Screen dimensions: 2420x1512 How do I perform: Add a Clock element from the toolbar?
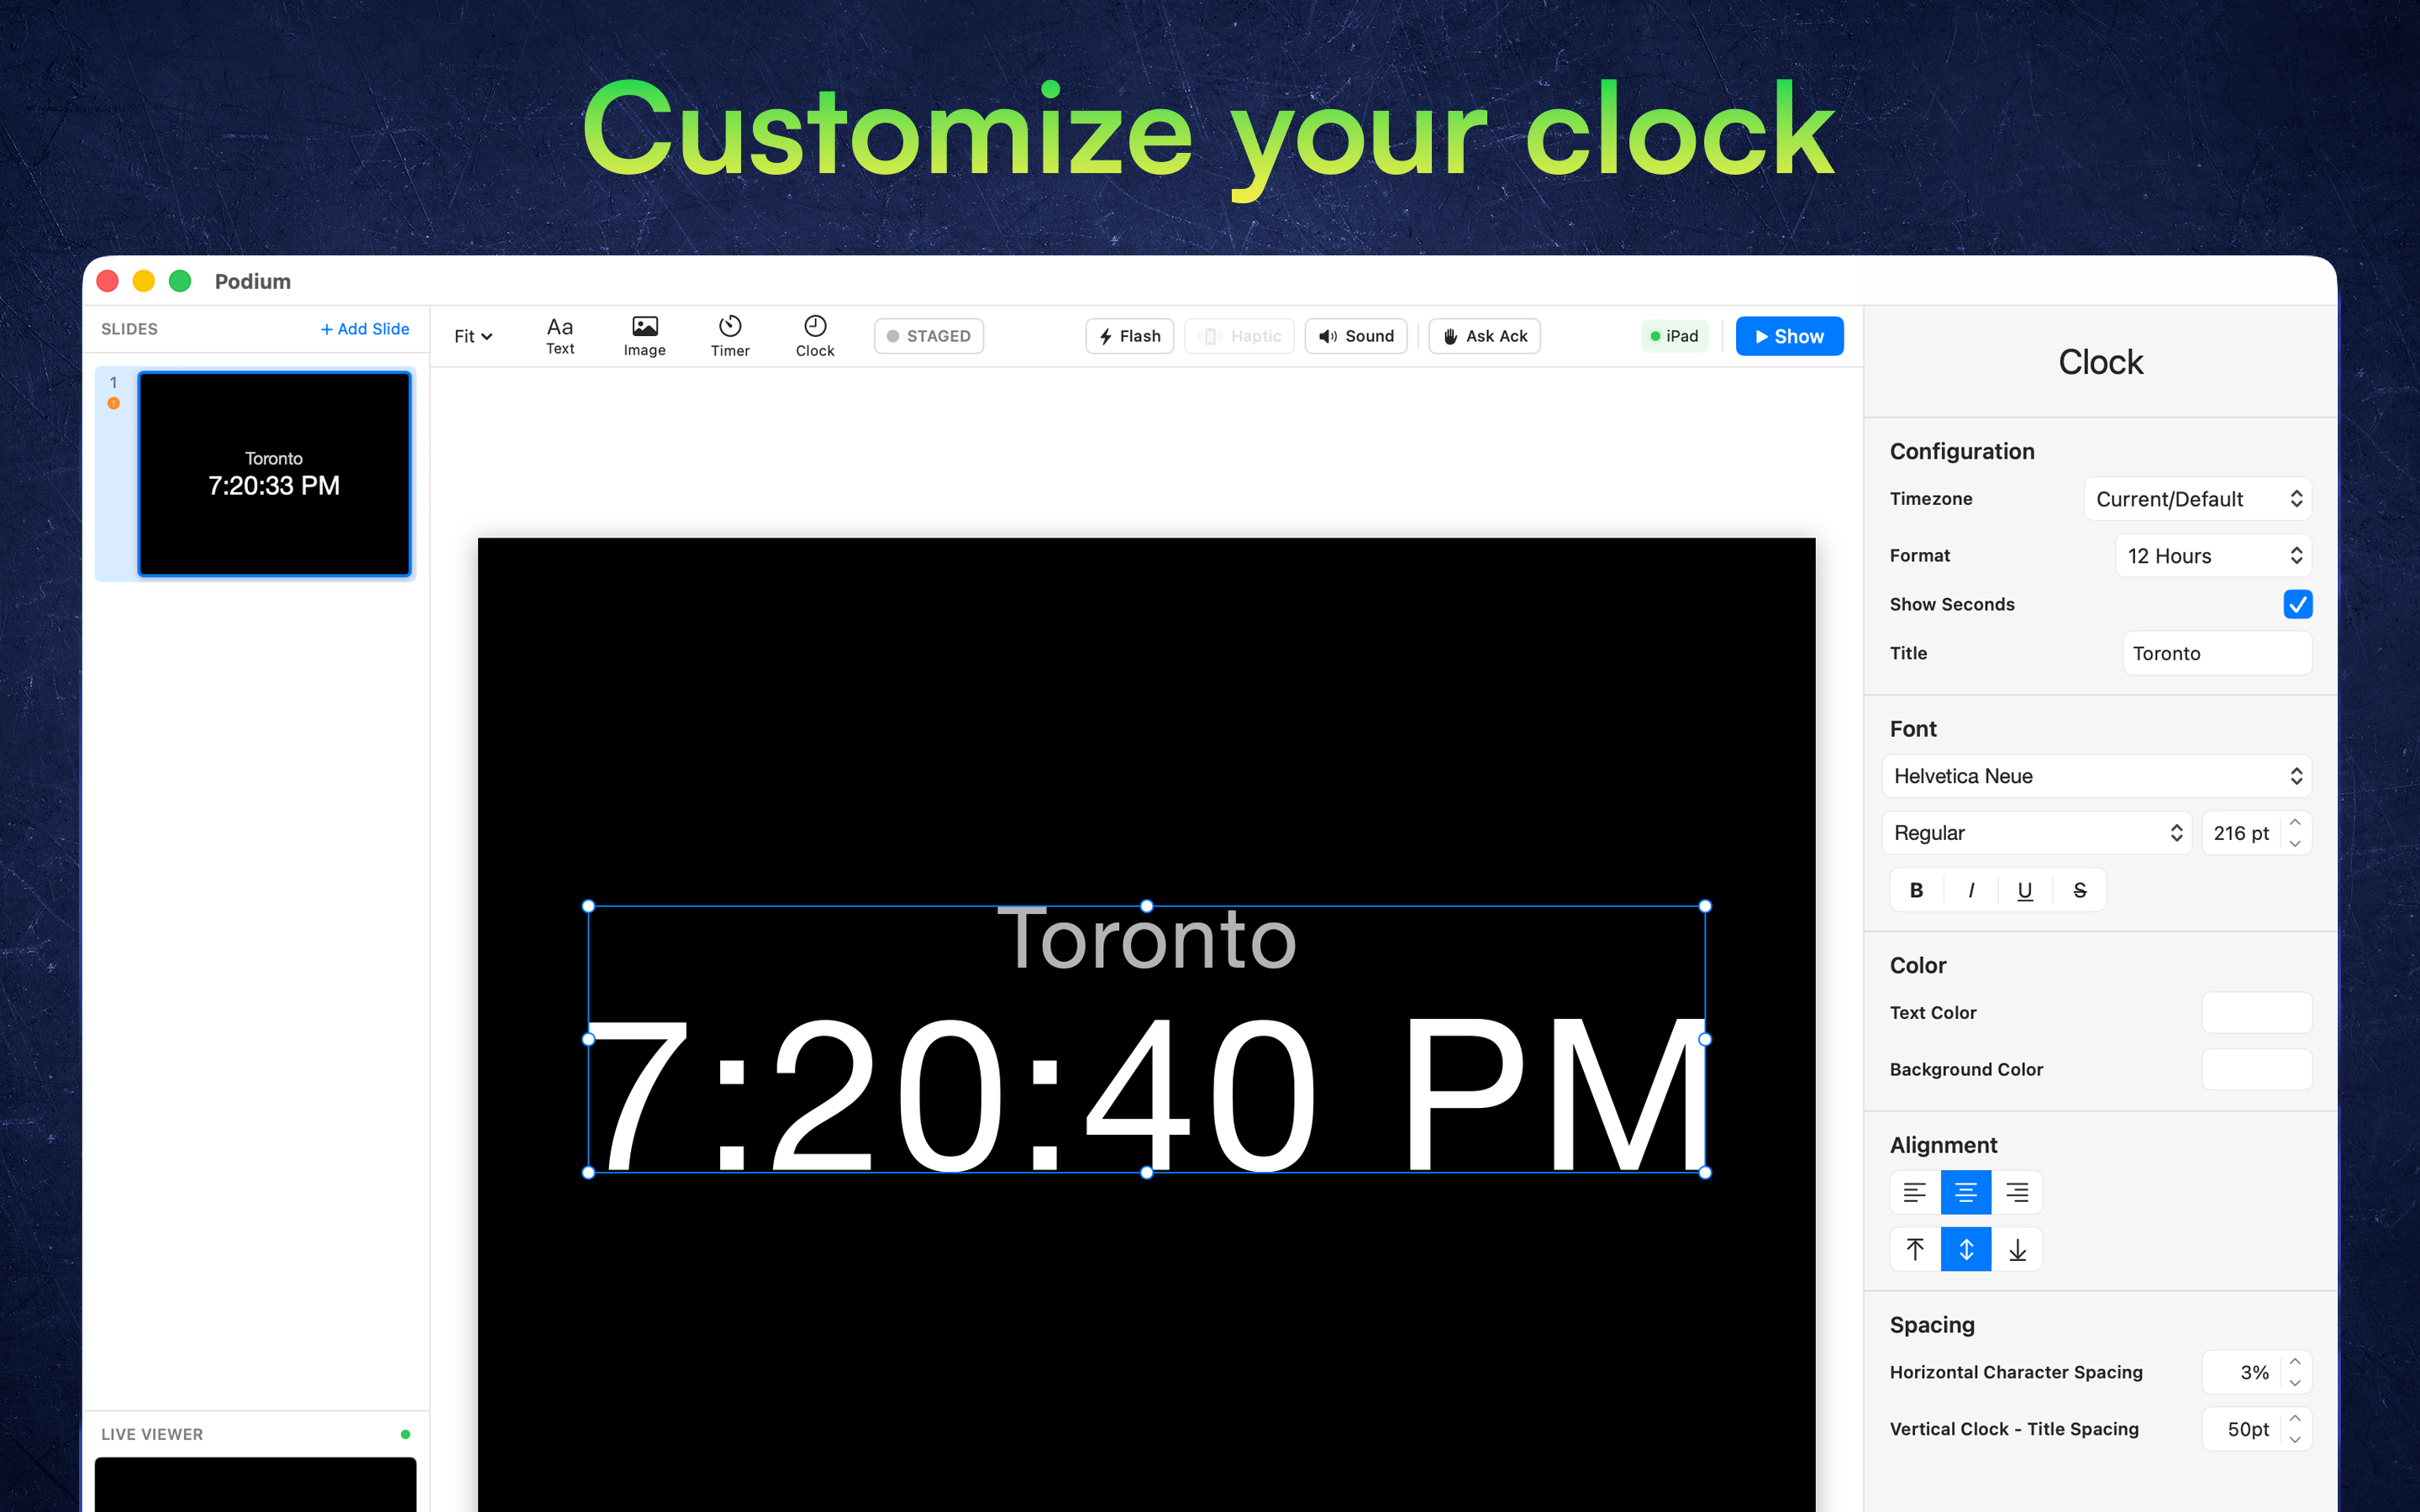click(814, 336)
